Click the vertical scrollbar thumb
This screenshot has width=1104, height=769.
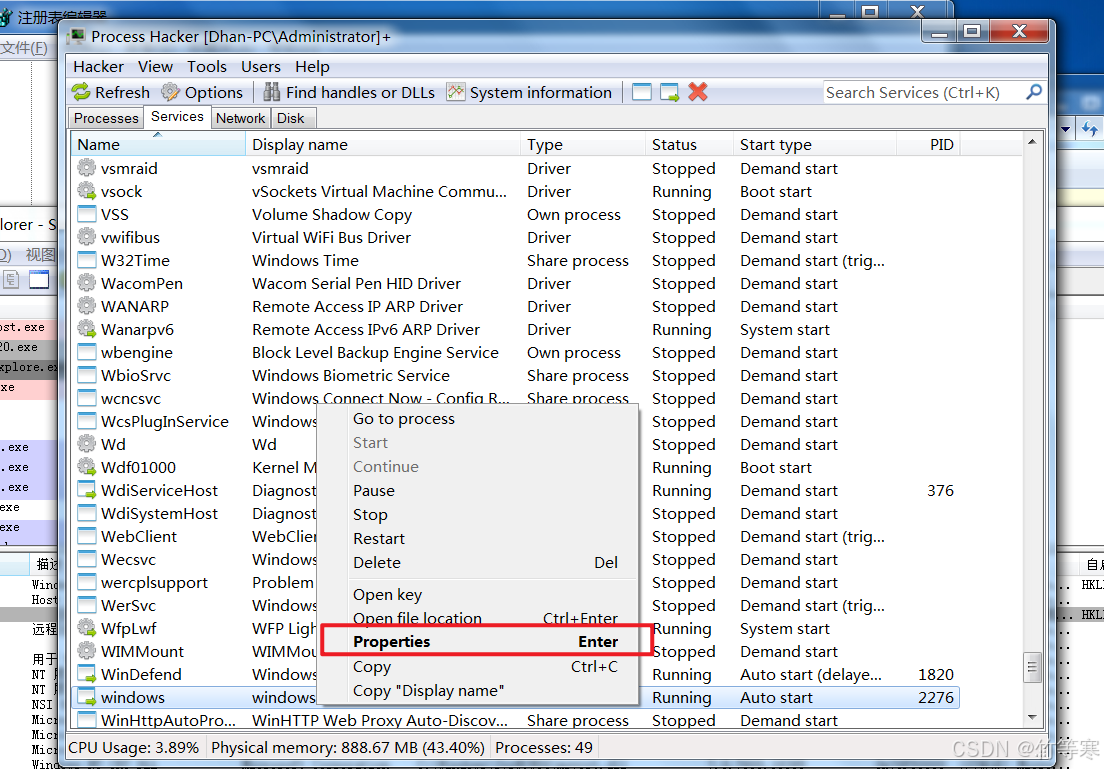(x=1031, y=666)
